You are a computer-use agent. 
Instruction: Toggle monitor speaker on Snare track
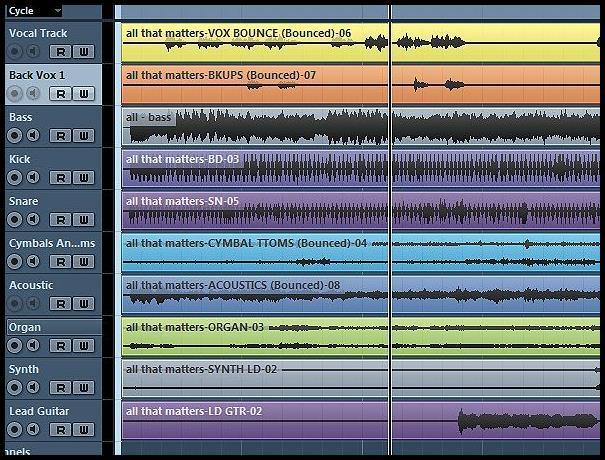[x=34, y=220]
